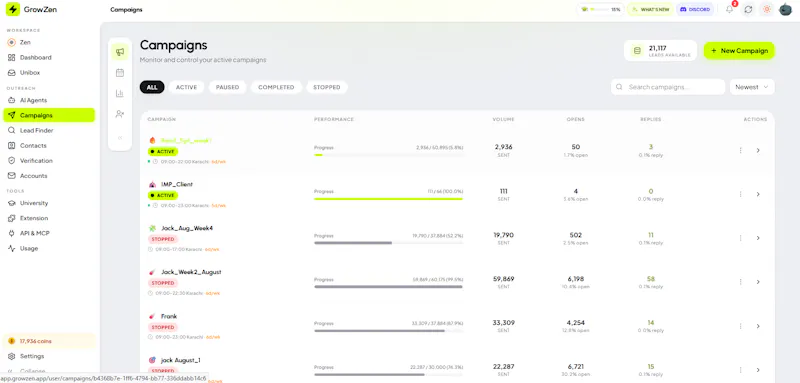Image resolution: width=800 pixels, height=383 pixels.
Task: Open the Newest sort dropdown
Action: 752,87
